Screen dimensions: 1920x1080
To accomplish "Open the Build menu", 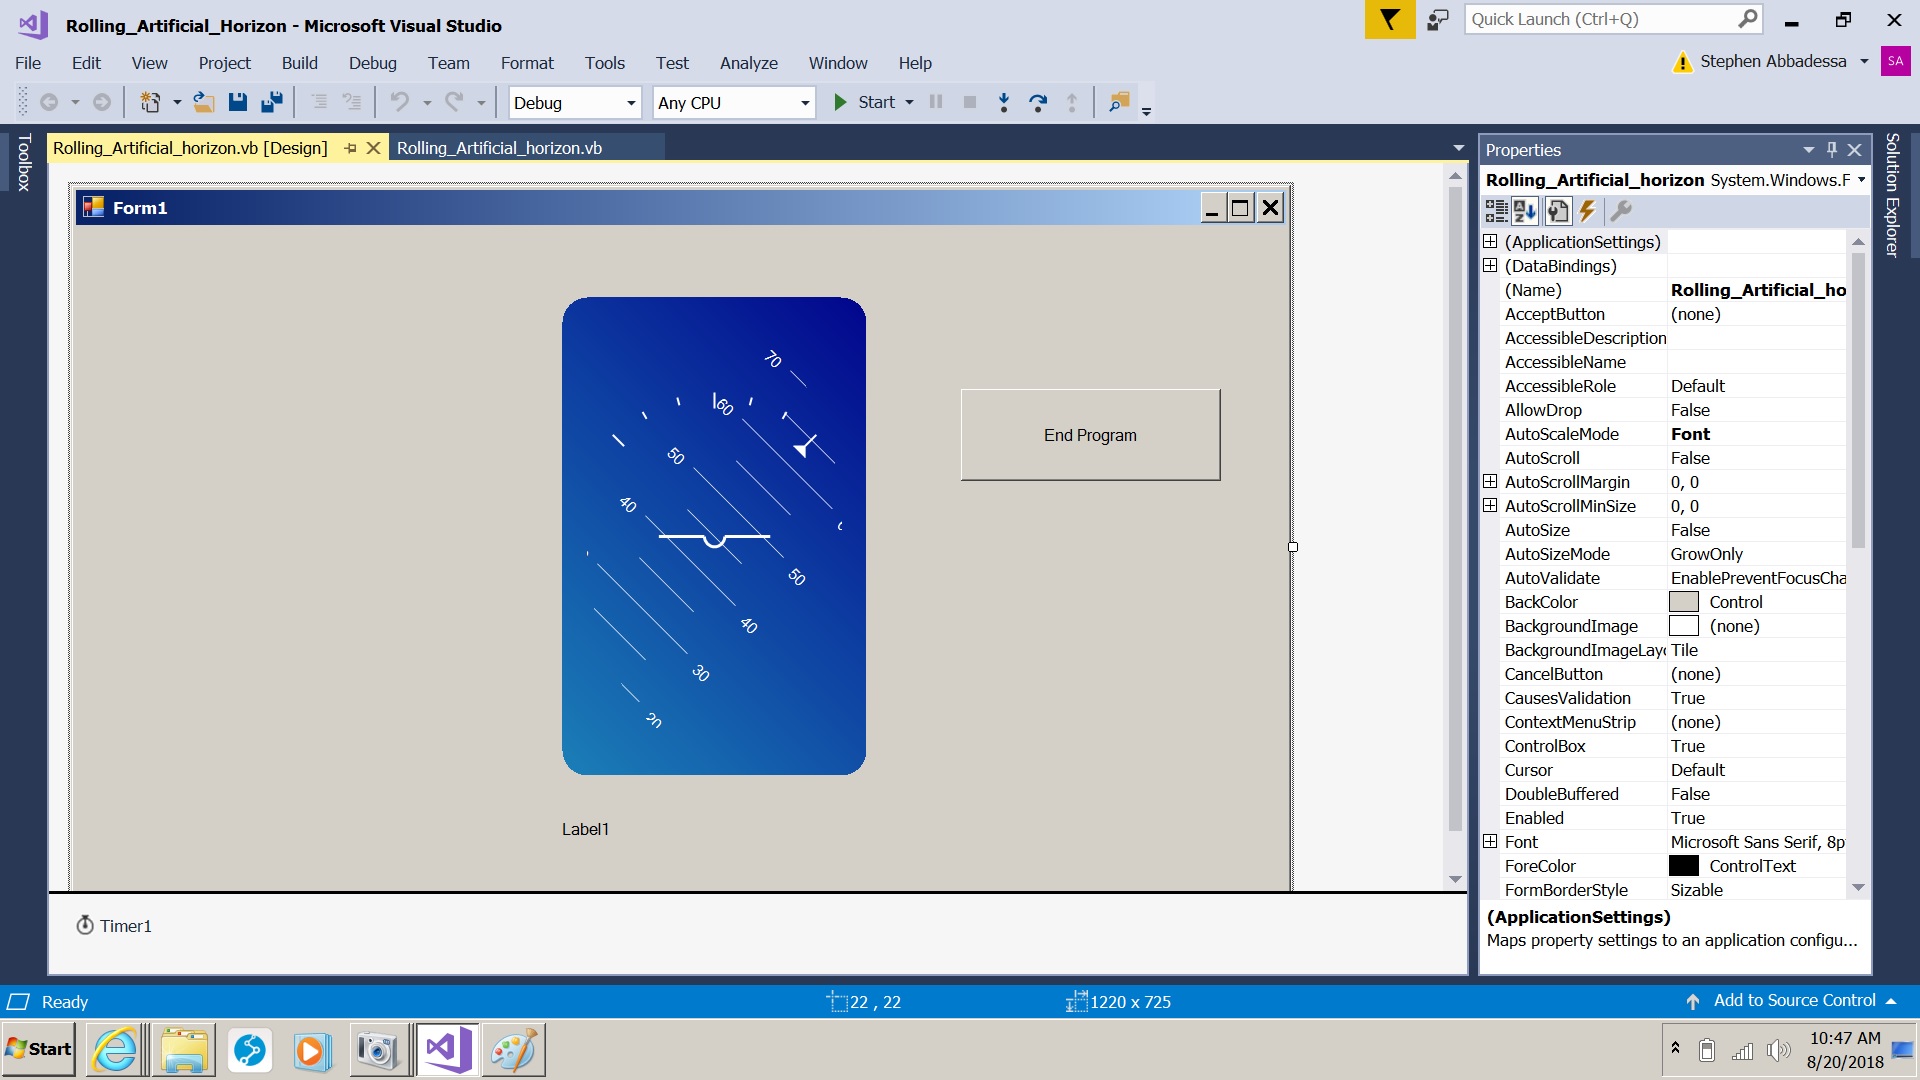I will pyautogui.click(x=299, y=63).
